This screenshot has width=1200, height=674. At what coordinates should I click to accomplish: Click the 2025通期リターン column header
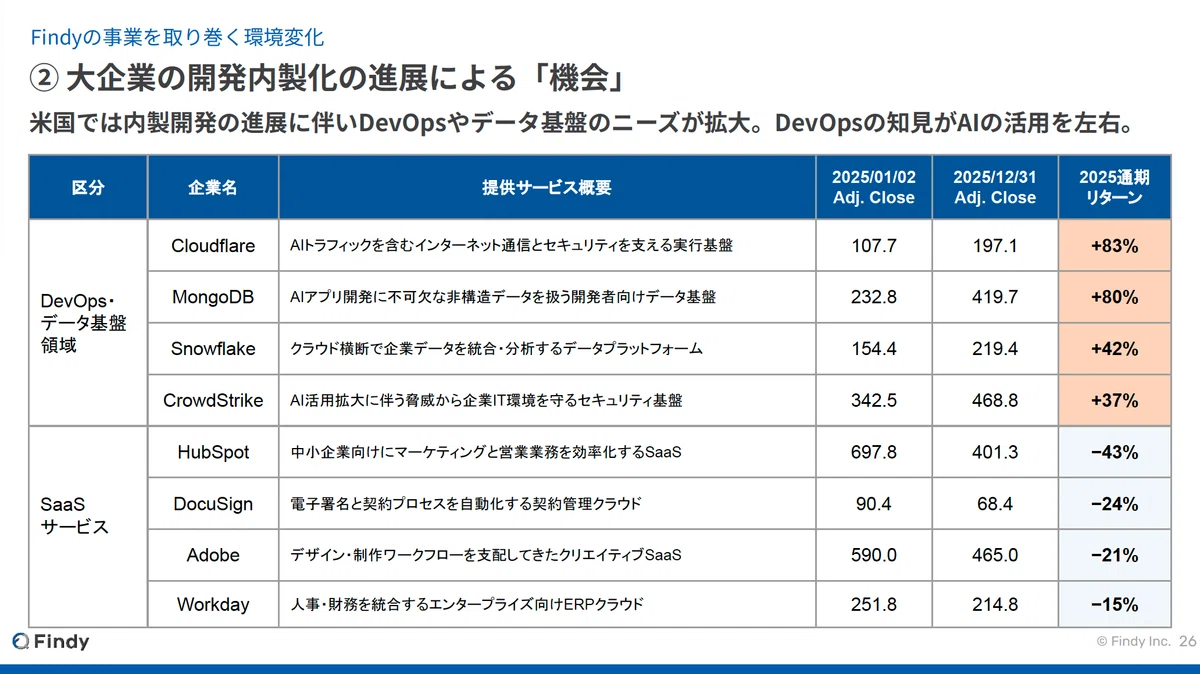click(x=1115, y=187)
